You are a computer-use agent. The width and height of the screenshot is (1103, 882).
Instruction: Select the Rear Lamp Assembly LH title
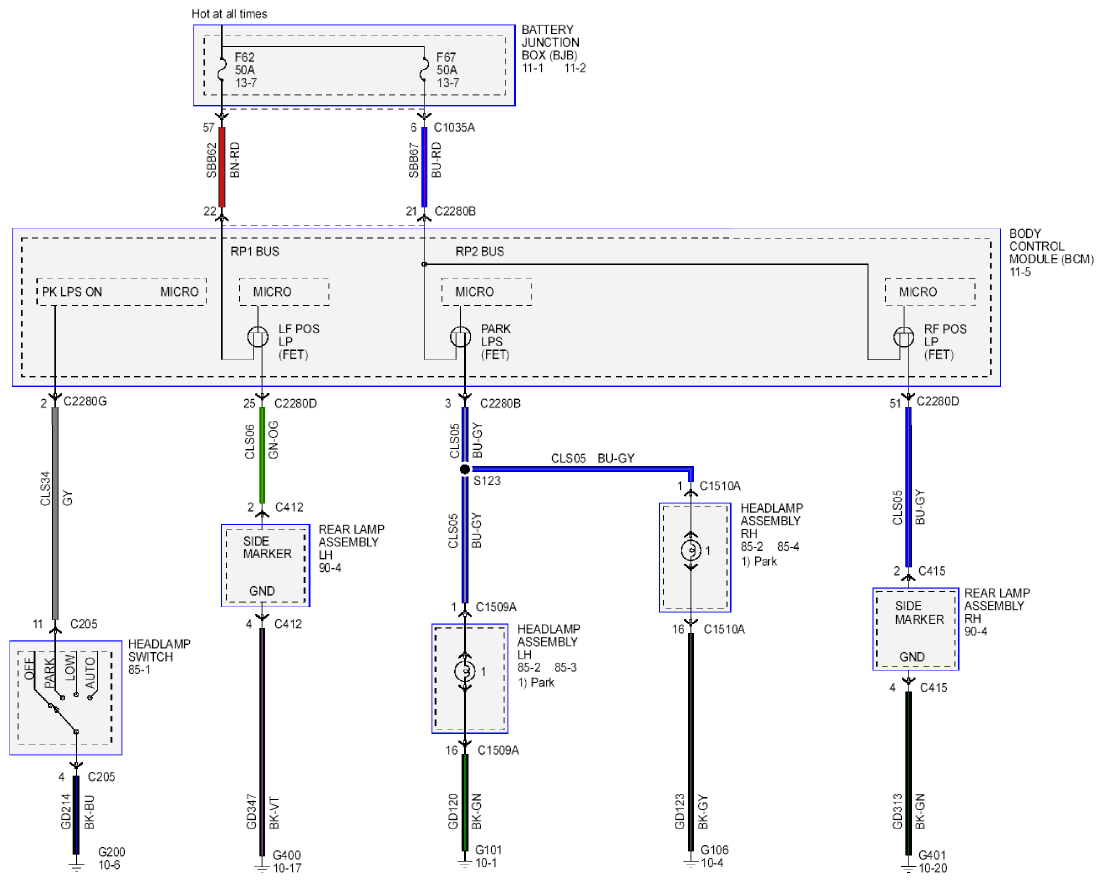click(x=351, y=542)
